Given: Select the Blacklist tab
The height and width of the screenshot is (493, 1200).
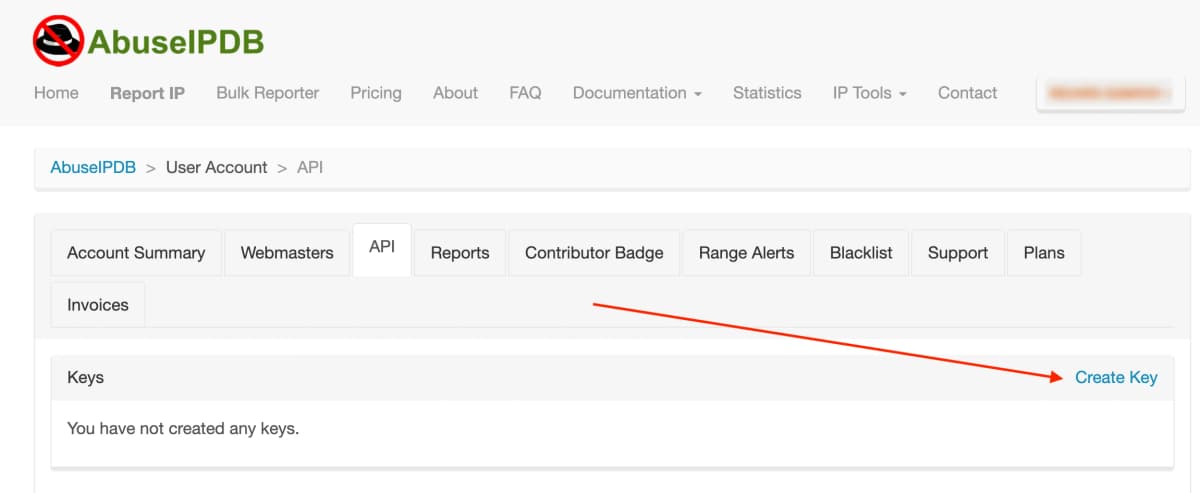Looking at the screenshot, I should coord(861,253).
